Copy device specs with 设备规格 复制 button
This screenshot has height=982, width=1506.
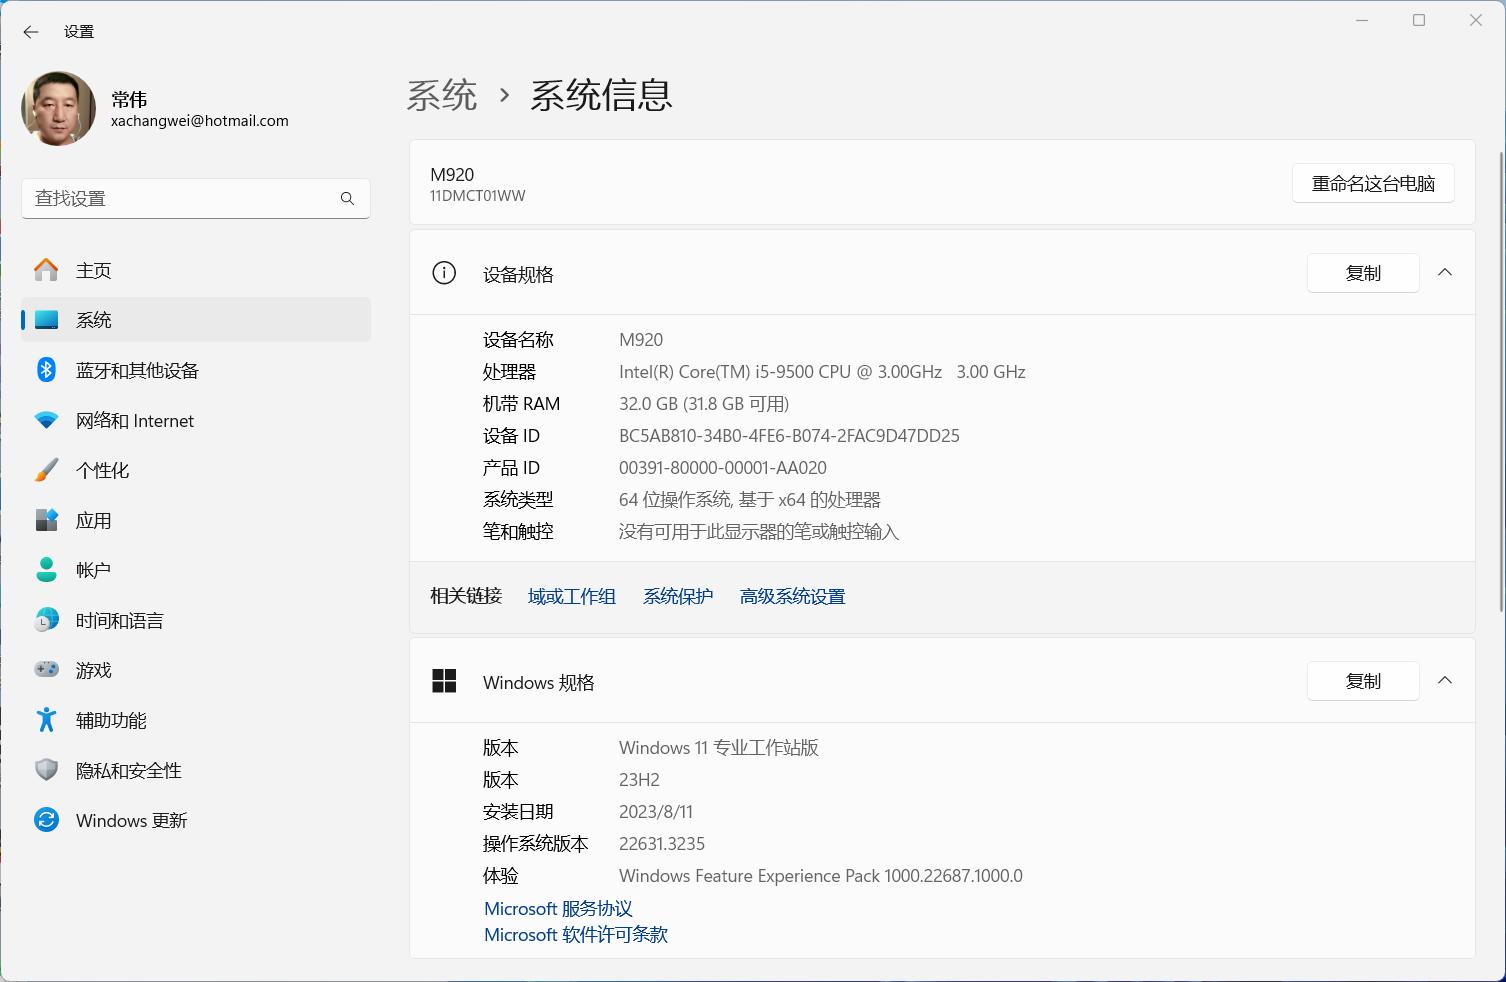[1363, 273]
